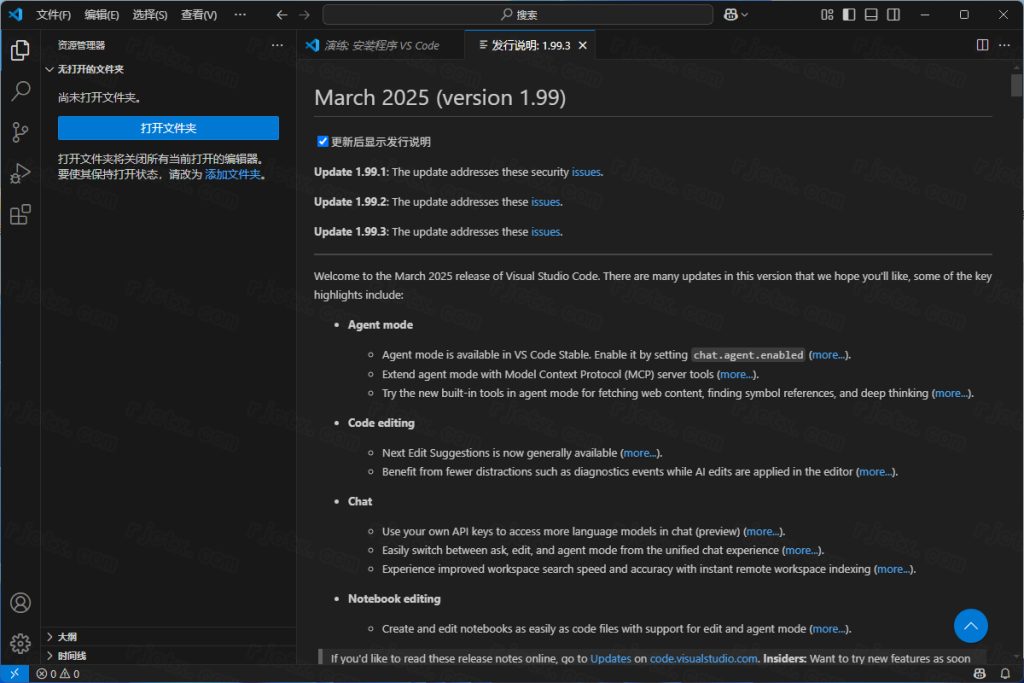Open more link for fewer distractions AI edits
1024x683 pixels.
(x=876, y=471)
